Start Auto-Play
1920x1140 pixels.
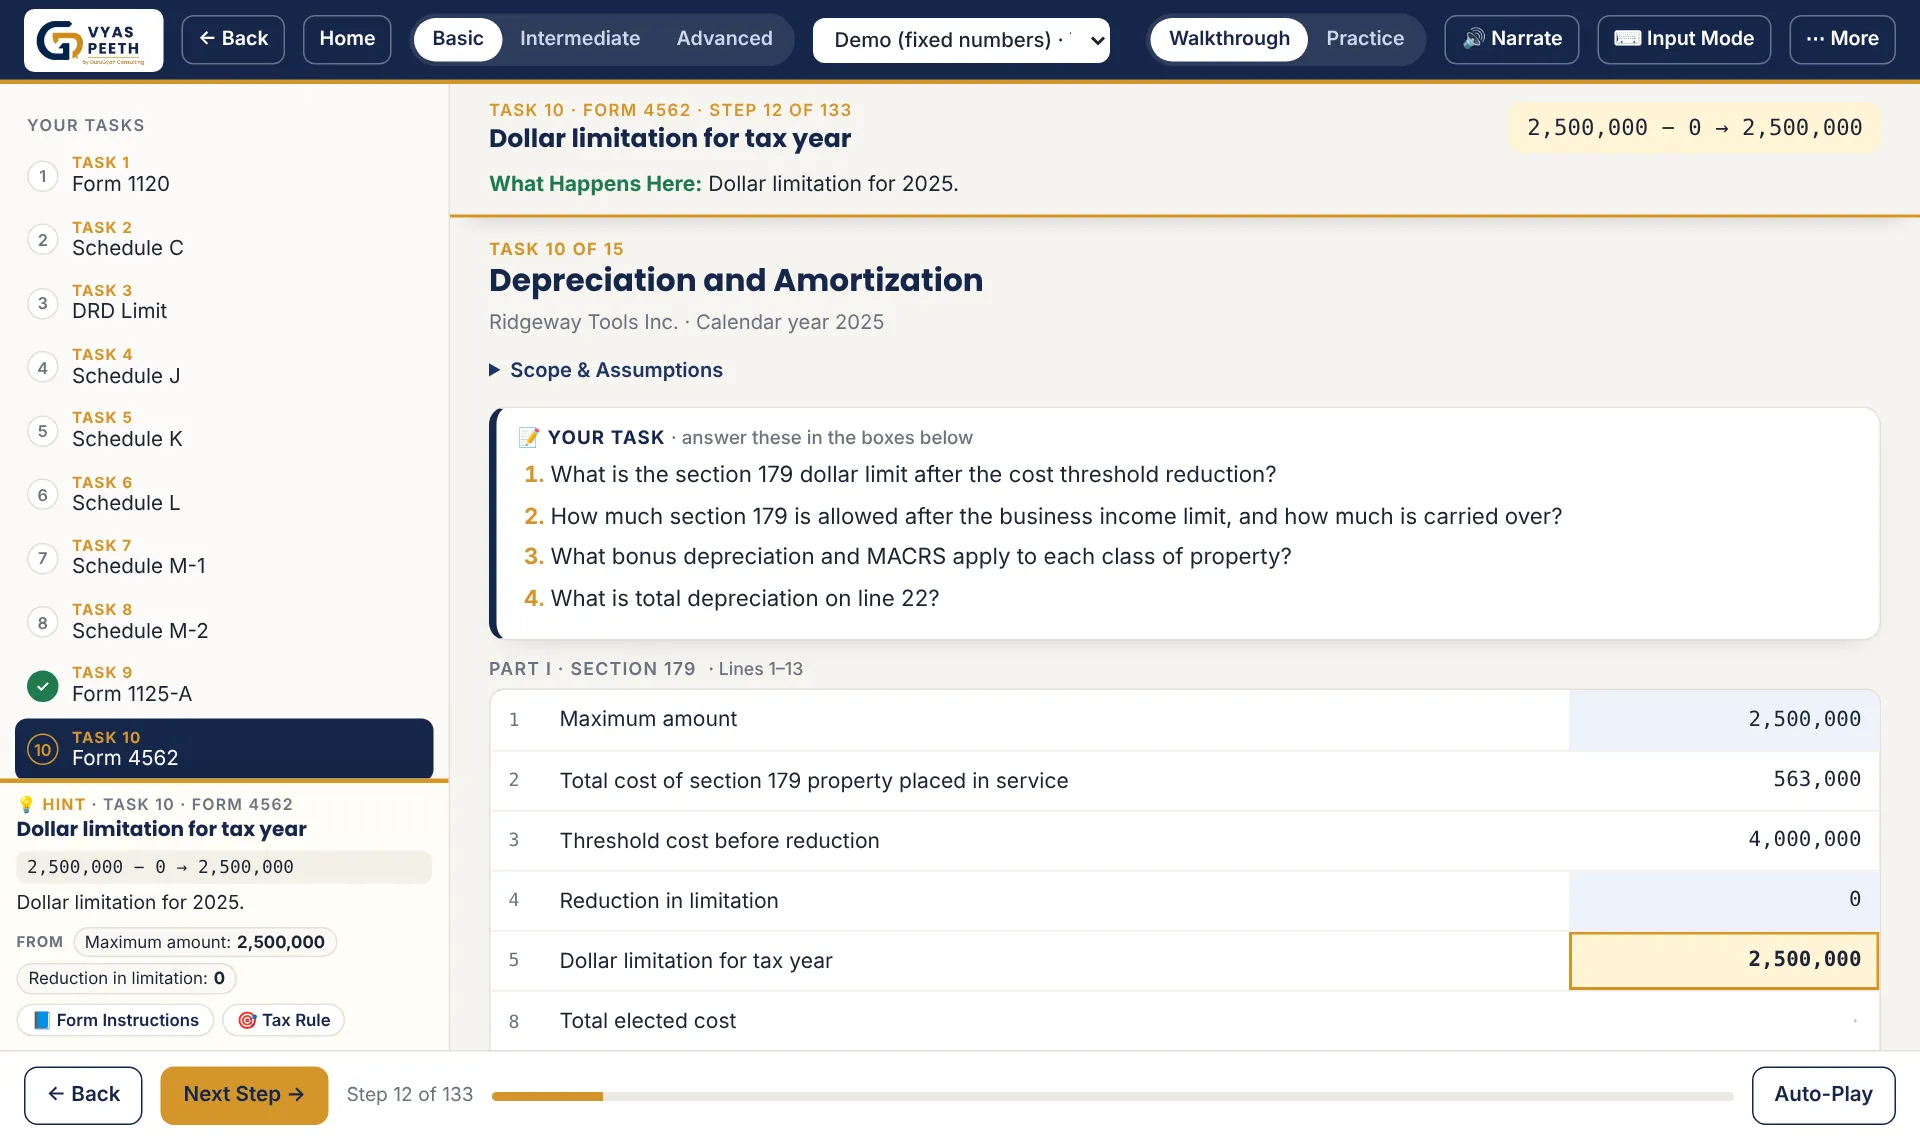(1823, 1095)
